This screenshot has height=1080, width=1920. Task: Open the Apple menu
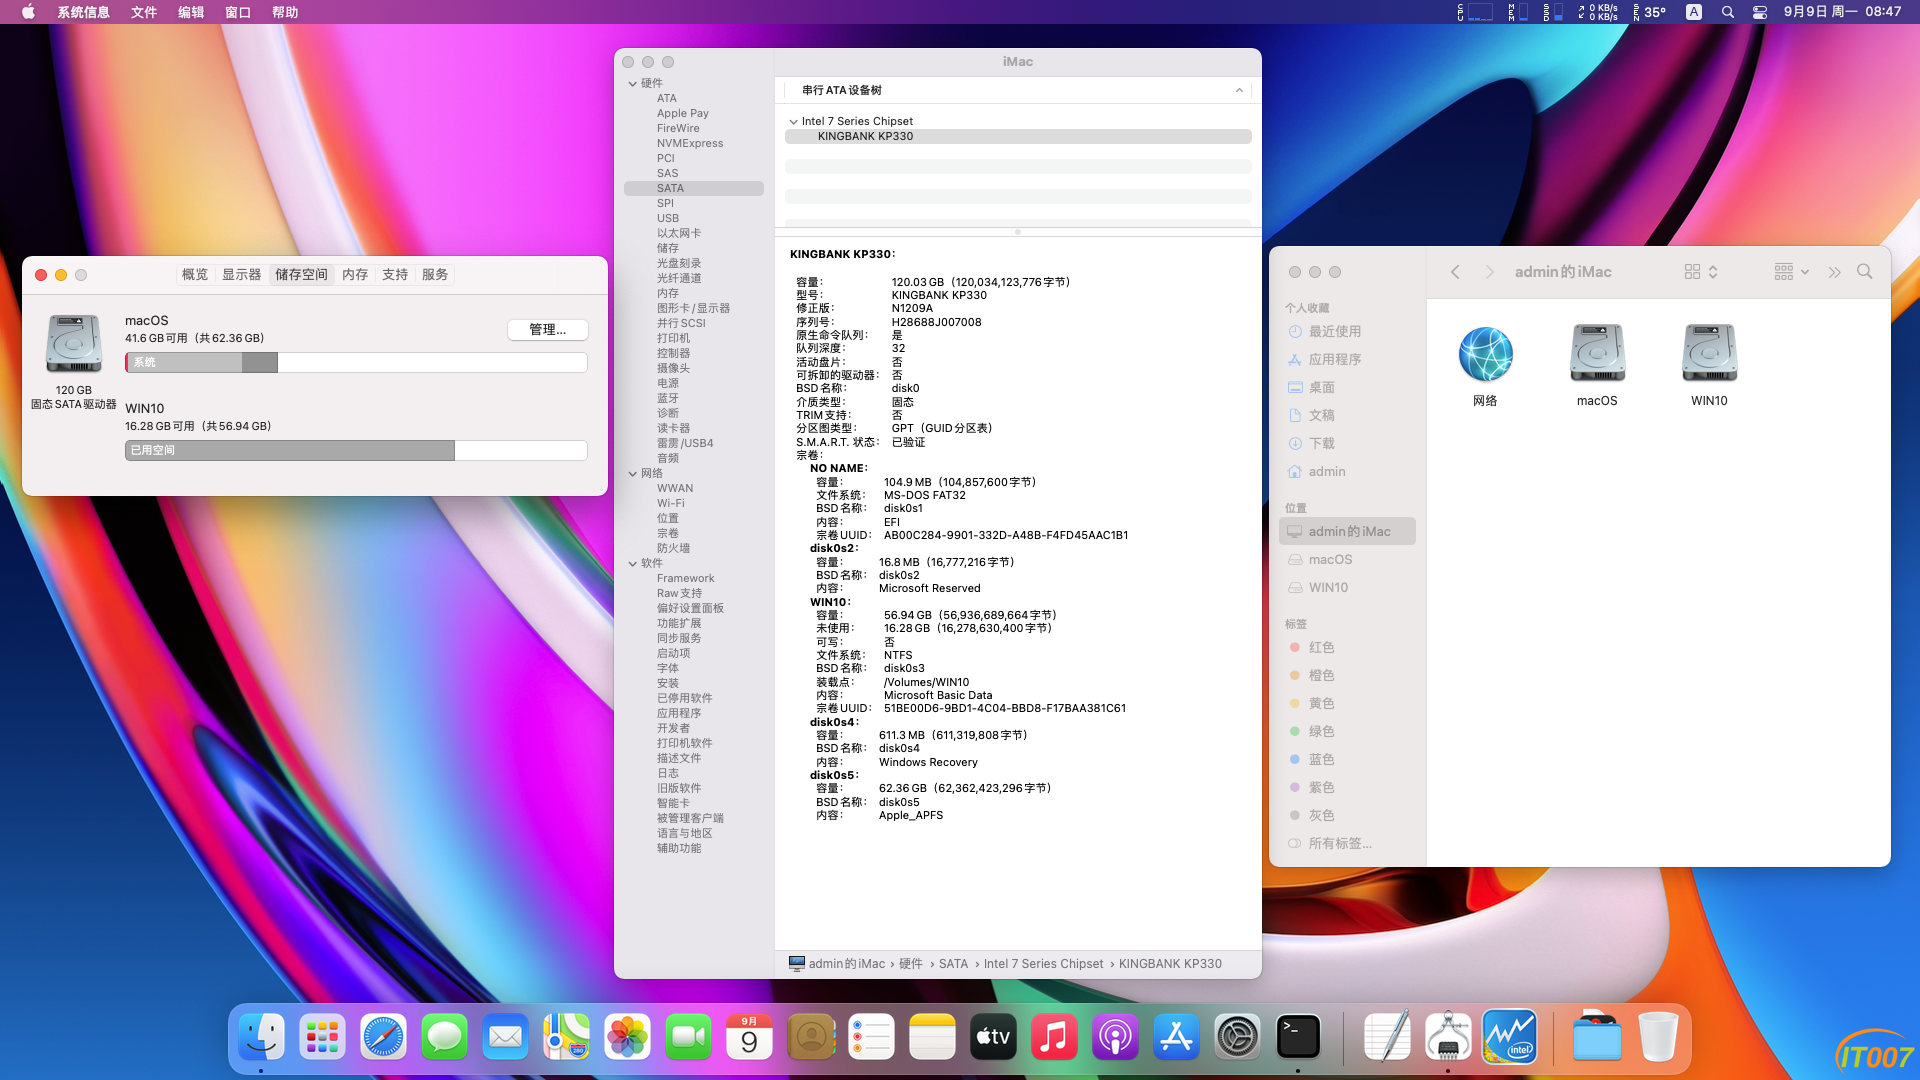click(28, 12)
